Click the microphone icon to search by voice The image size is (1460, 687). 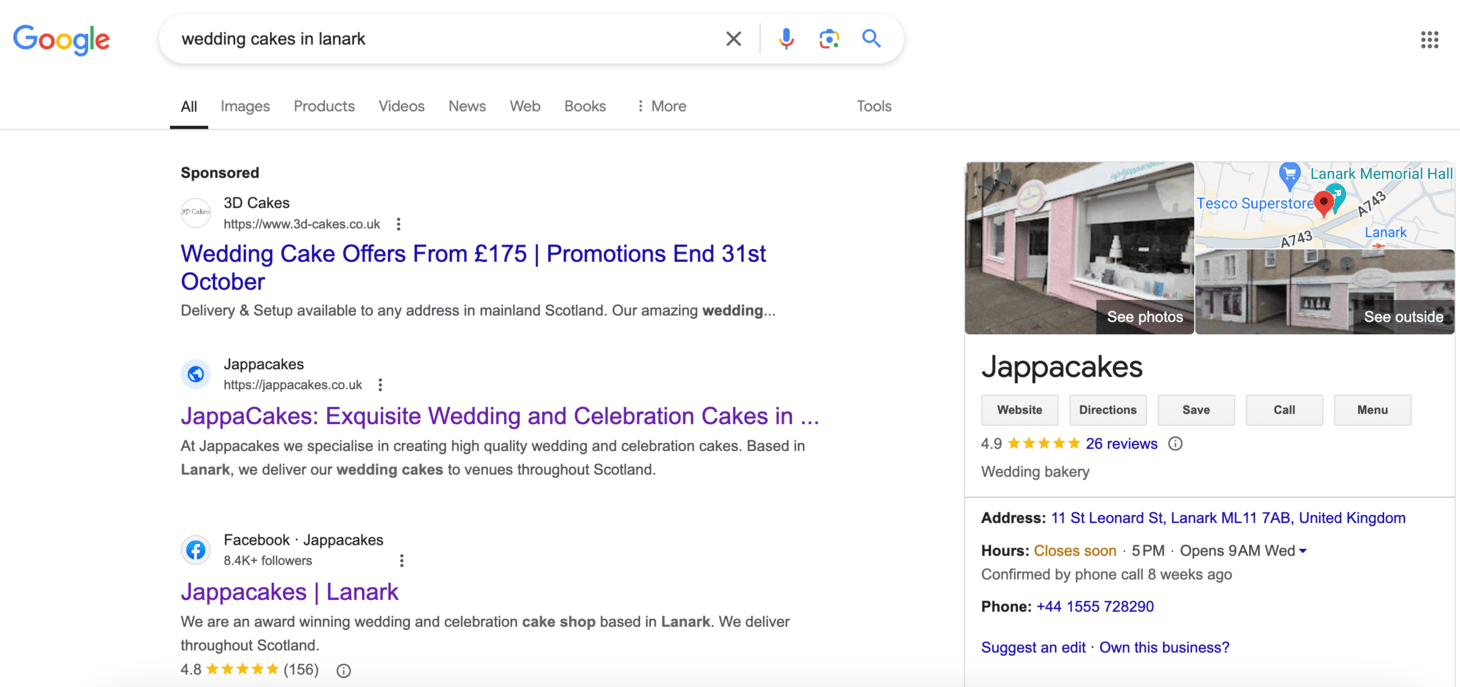[x=786, y=38]
